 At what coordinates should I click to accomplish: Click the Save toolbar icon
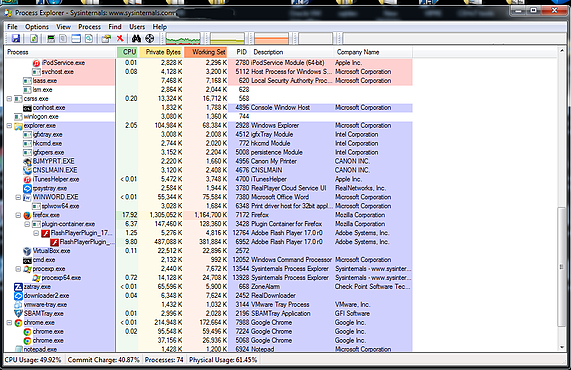16,38
